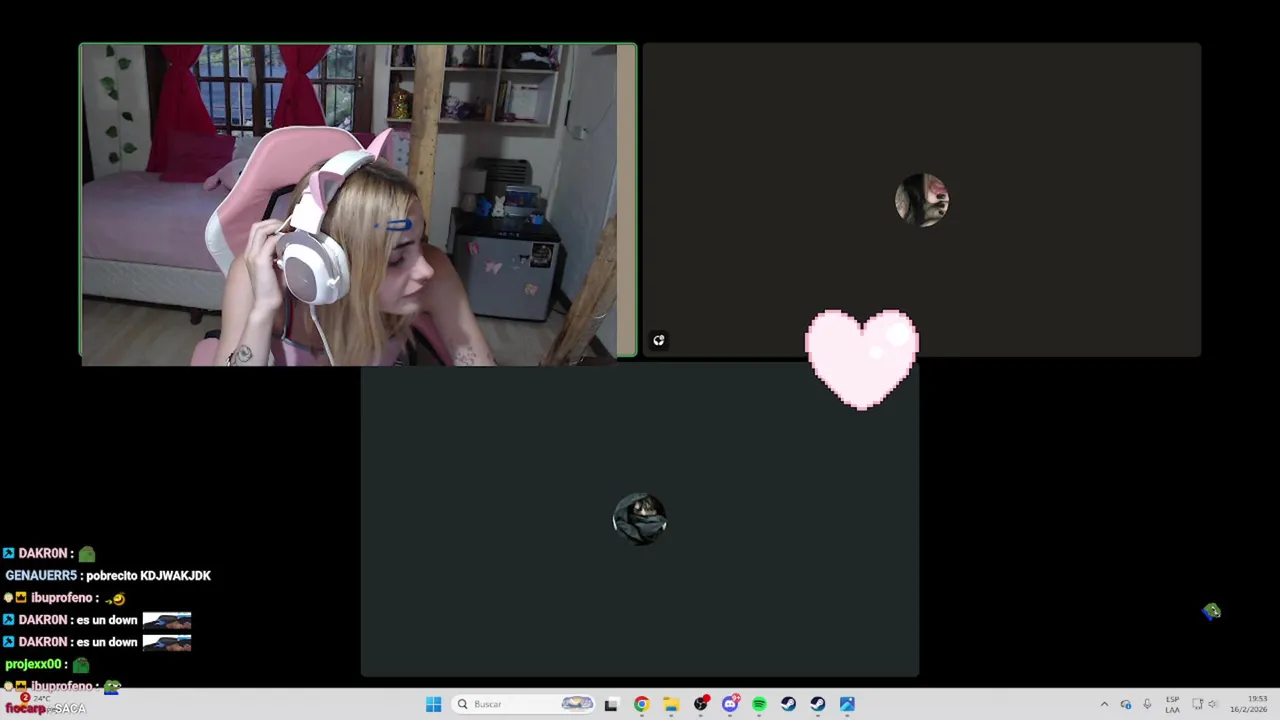Open Discord from the taskbar
This screenshot has height=720, width=1280.
click(730, 704)
